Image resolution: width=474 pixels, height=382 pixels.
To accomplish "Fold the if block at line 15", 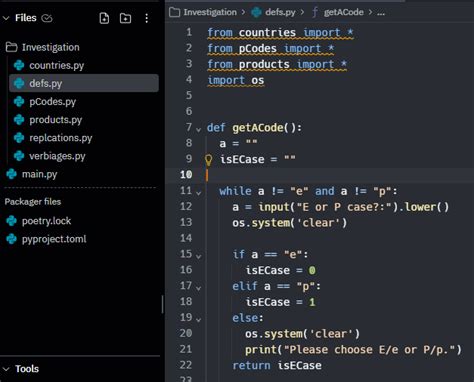I will [x=198, y=256].
